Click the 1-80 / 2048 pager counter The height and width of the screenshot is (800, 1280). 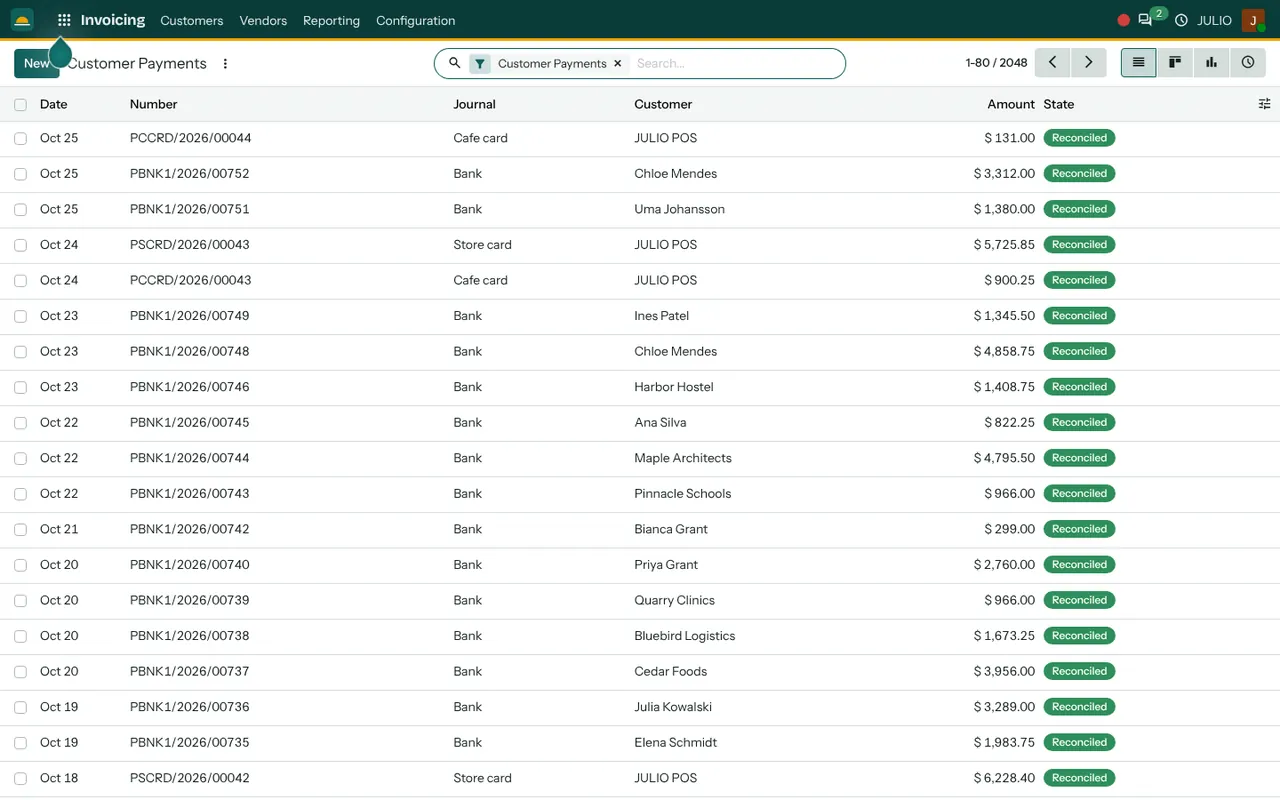pyautogui.click(x=996, y=62)
